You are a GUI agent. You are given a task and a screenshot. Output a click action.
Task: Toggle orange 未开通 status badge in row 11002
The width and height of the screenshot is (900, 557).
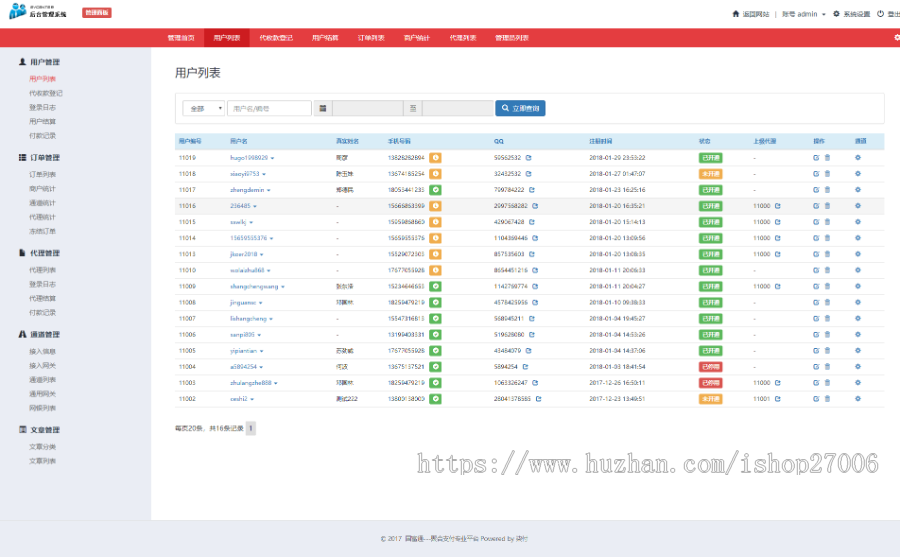710,399
